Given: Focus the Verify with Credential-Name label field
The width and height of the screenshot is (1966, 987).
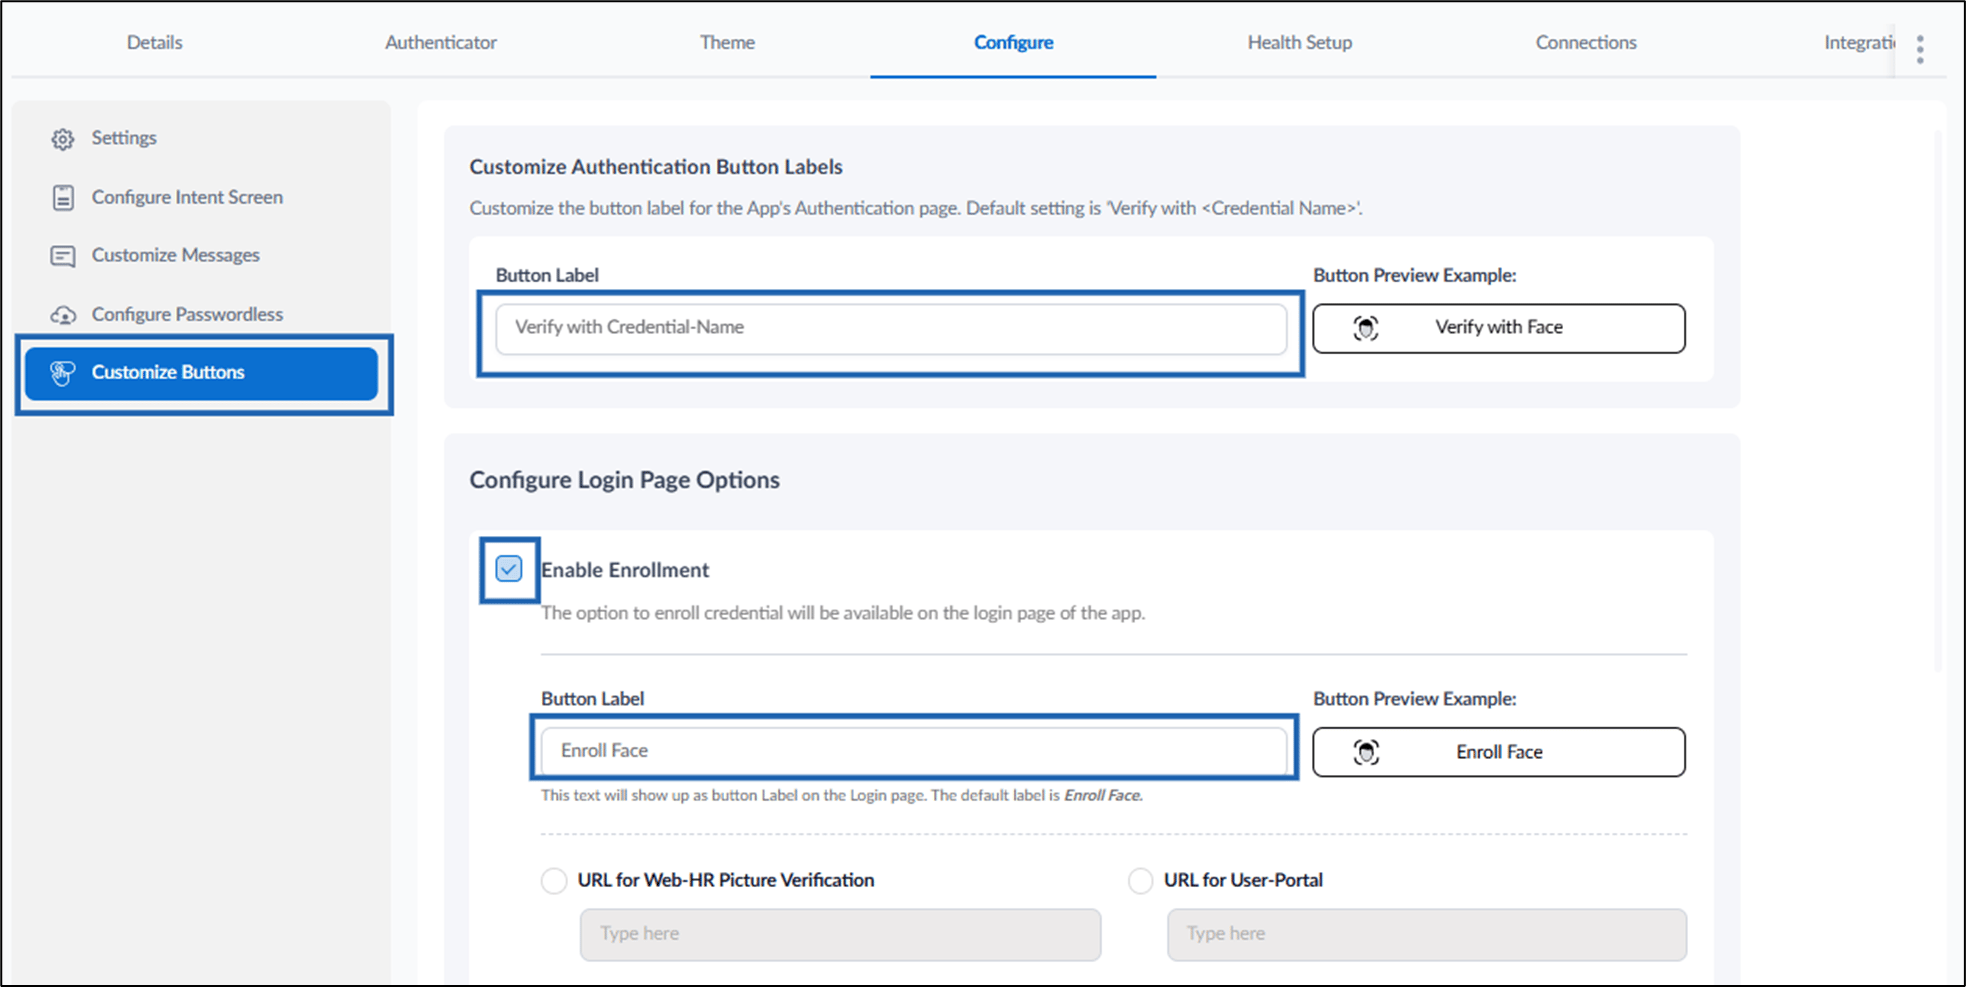Looking at the screenshot, I should point(891,328).
